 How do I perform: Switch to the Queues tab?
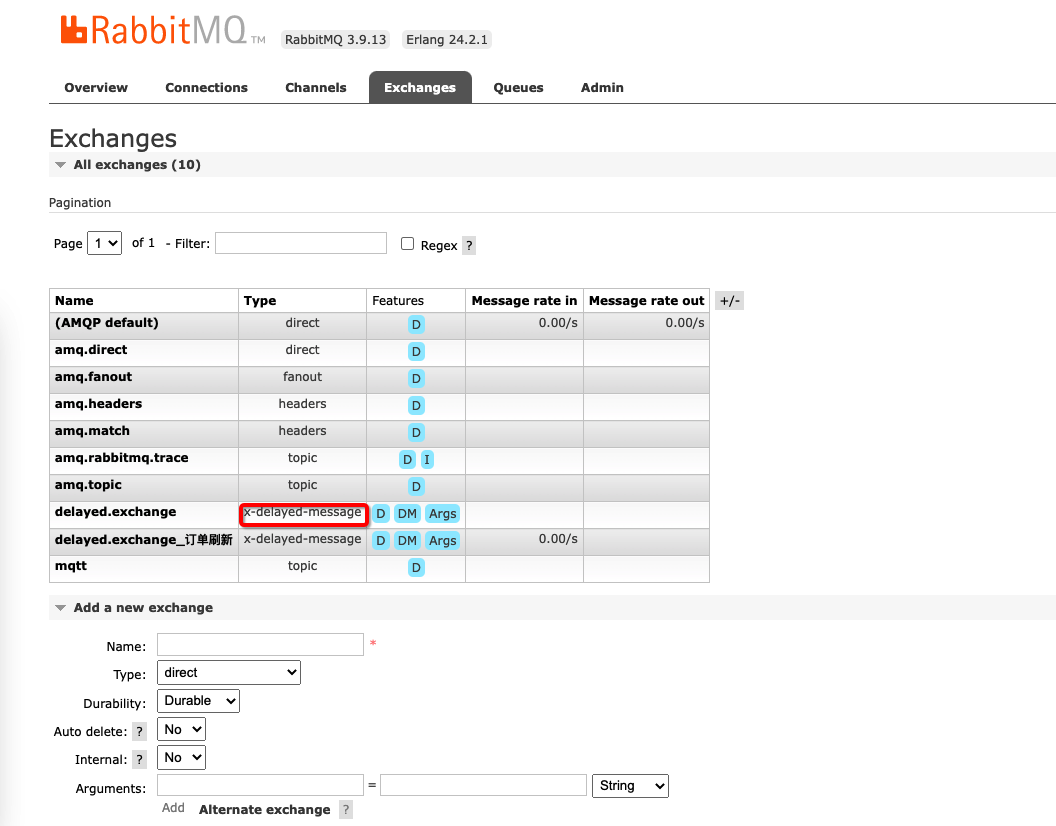pos(519,88)
